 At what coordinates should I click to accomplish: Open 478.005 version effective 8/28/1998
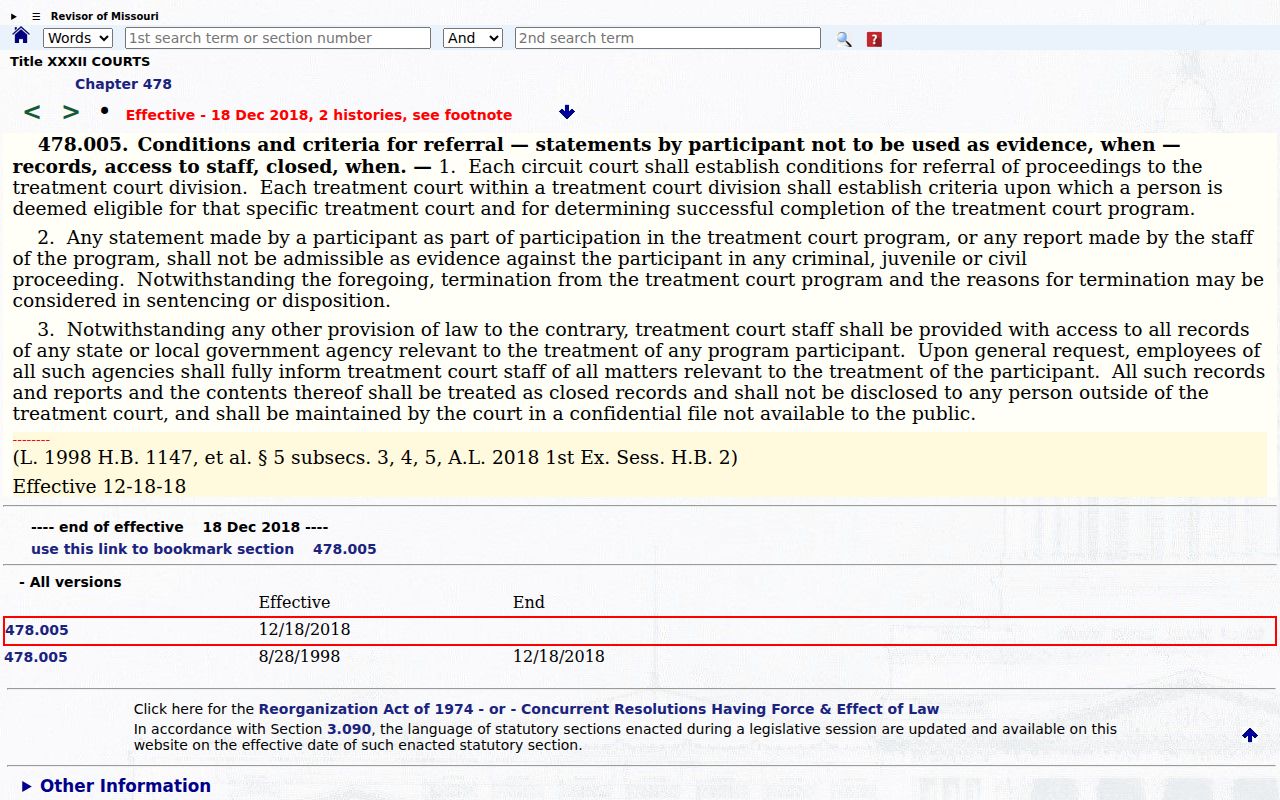coord(36,657)
